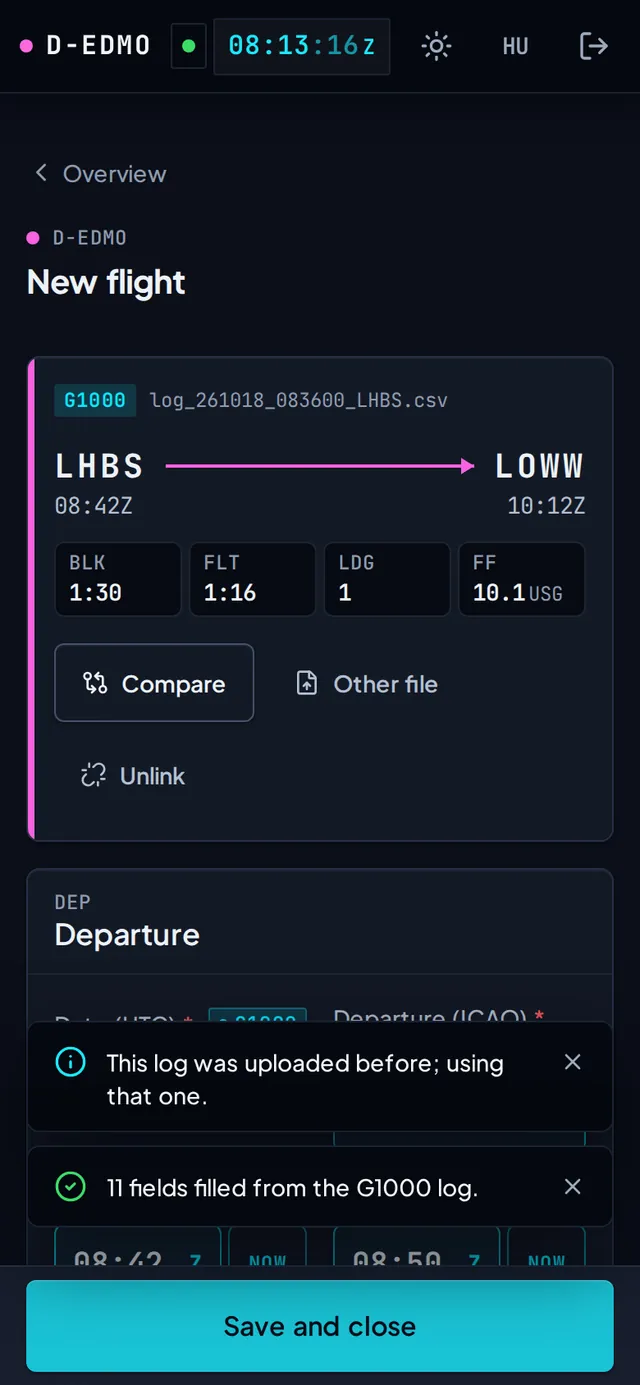Dismiss the '11 fields filled' notification

pyautogui.click(x=572, y=1187)
